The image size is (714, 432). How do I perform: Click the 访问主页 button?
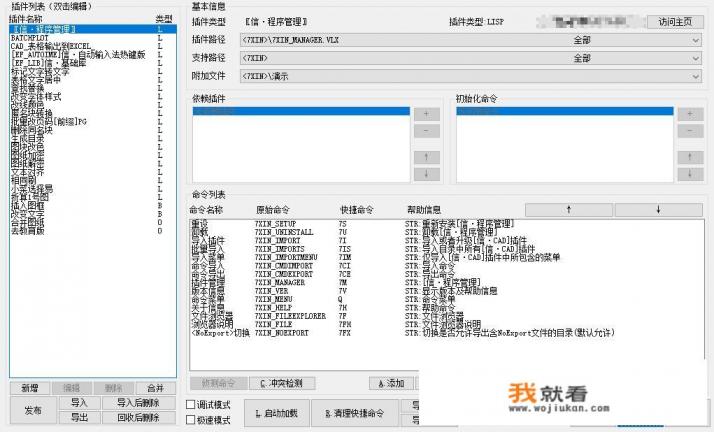(675, 22)
